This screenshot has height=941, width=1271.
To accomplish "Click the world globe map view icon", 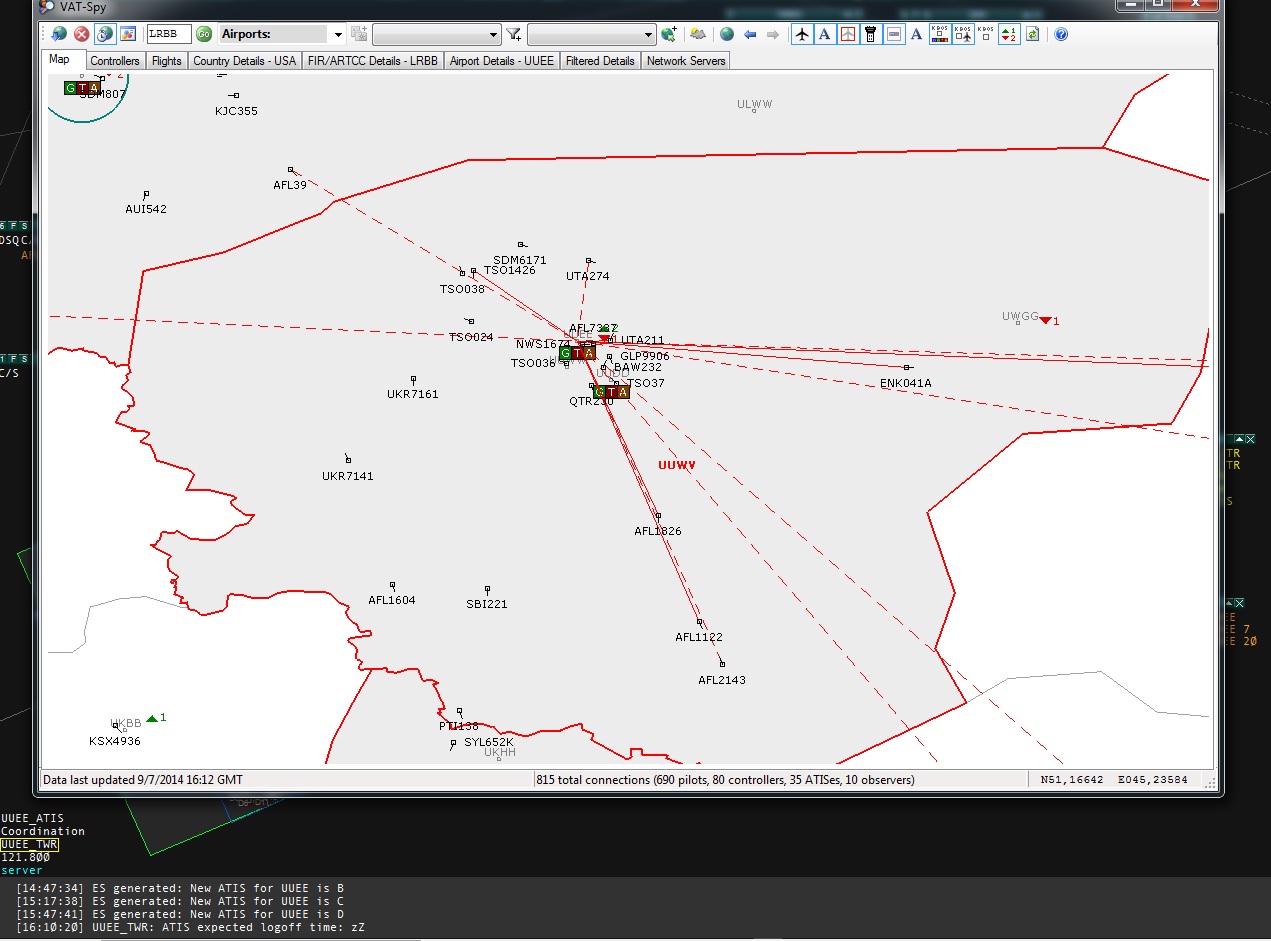I will click(x=727, y=34).
